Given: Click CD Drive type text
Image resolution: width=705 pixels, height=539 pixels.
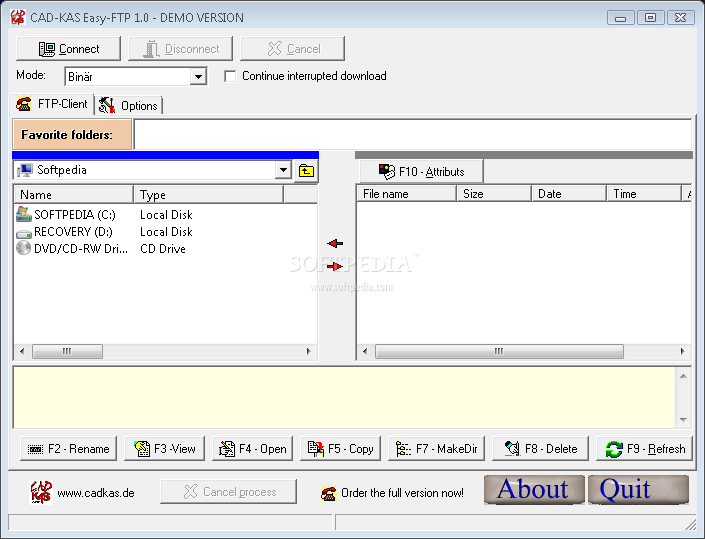Looking at the screenshot, I should [163, 249].
